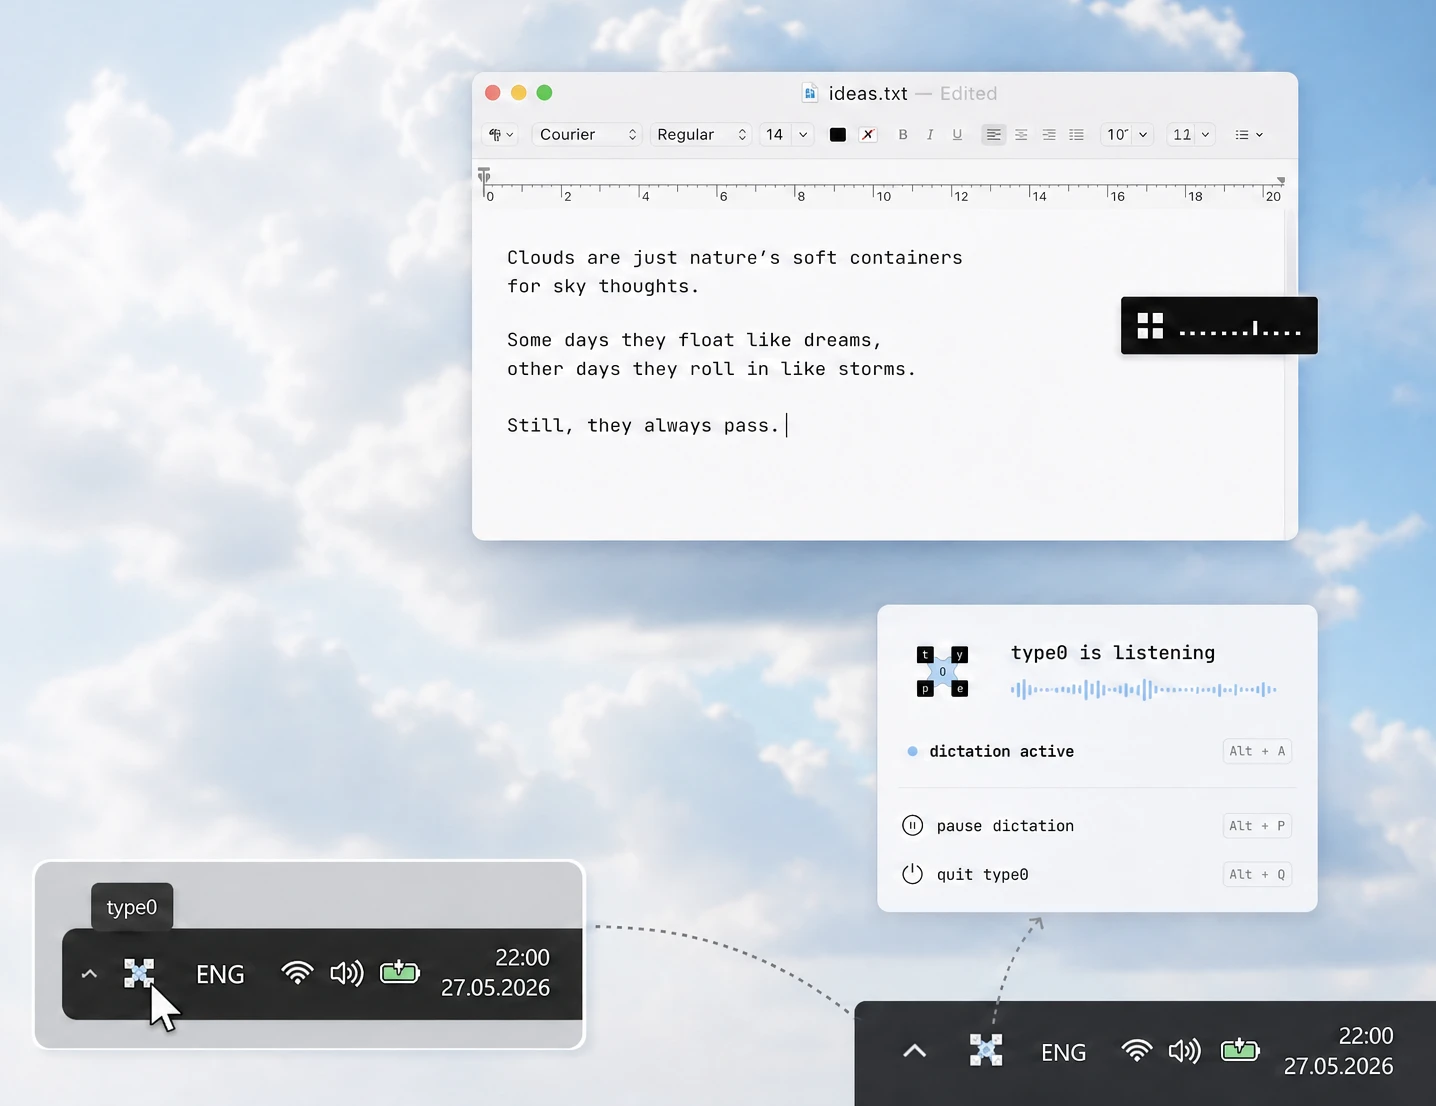1436x1106 pixels.
Task: Click ENG language indicator in bottom-right taskbar
Action: pyautogui.click(x=1063, y=1052)
